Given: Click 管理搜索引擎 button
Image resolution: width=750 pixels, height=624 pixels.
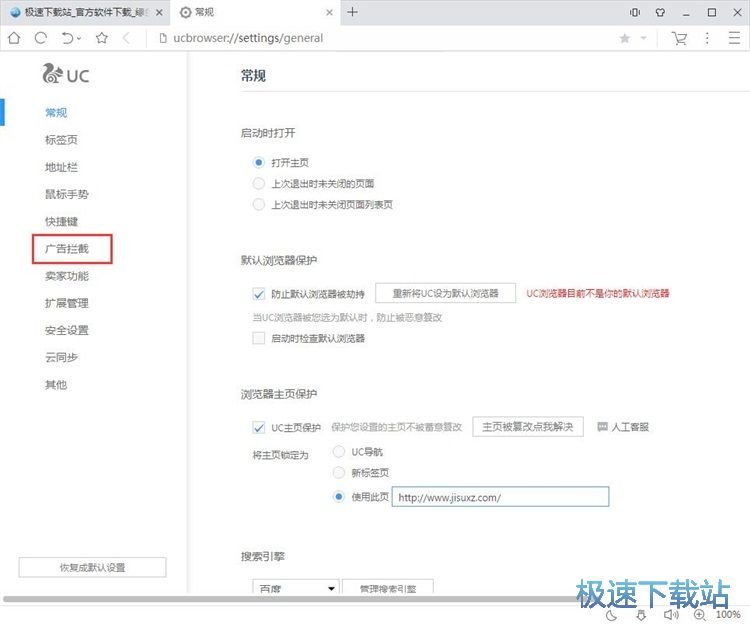Looking at the screenshot, I should (388, 587).
